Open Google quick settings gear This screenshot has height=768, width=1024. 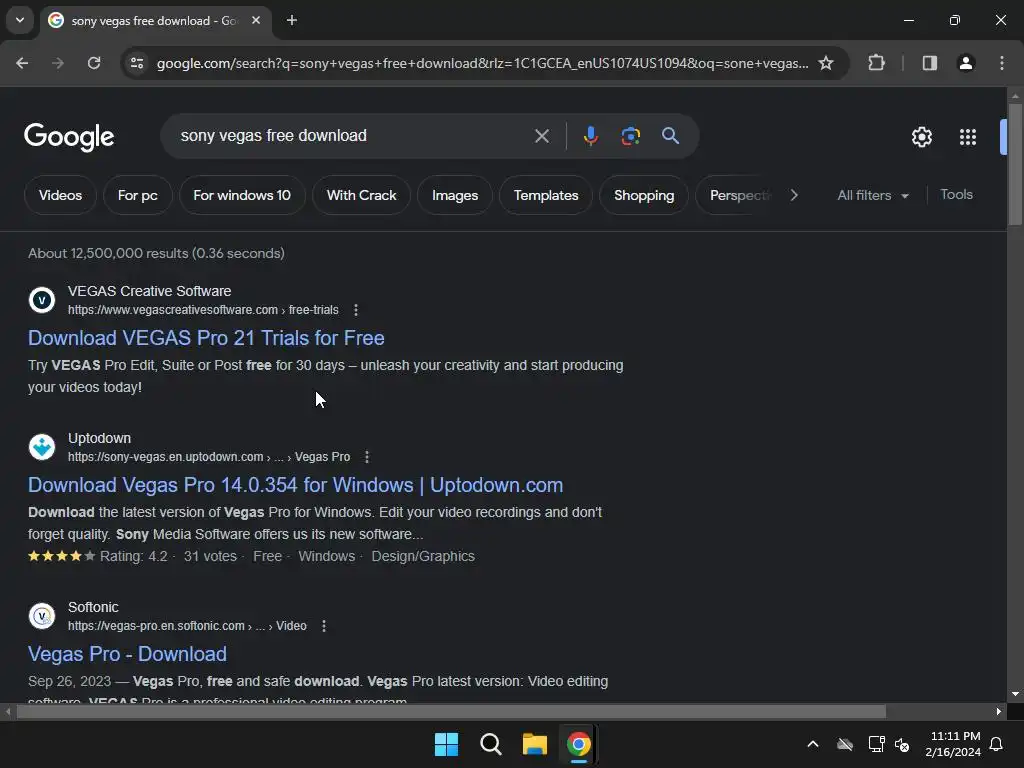pyautogui.click(x=921, y=137)
